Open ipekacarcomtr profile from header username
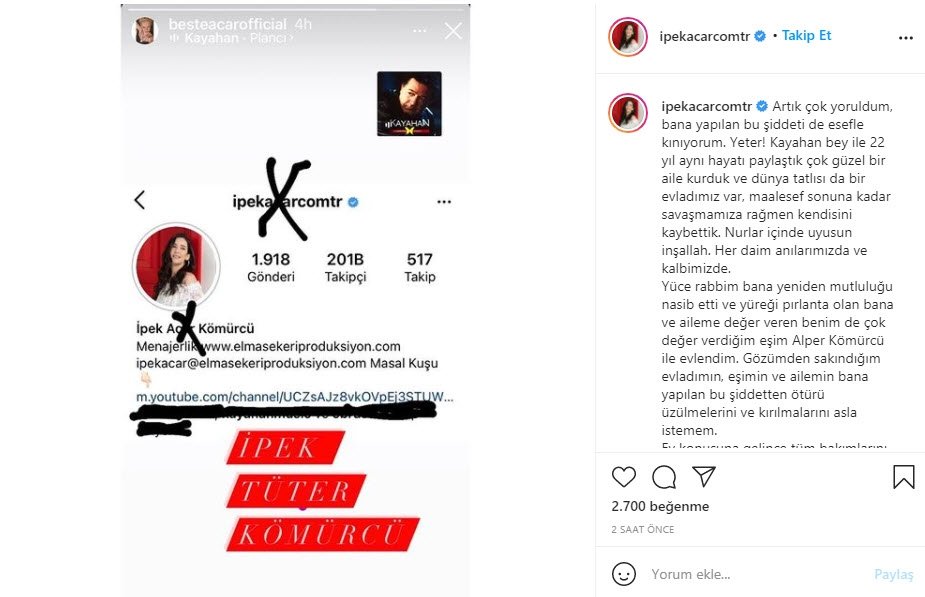Screen dimensions: 925x597 tap(704, 36)
